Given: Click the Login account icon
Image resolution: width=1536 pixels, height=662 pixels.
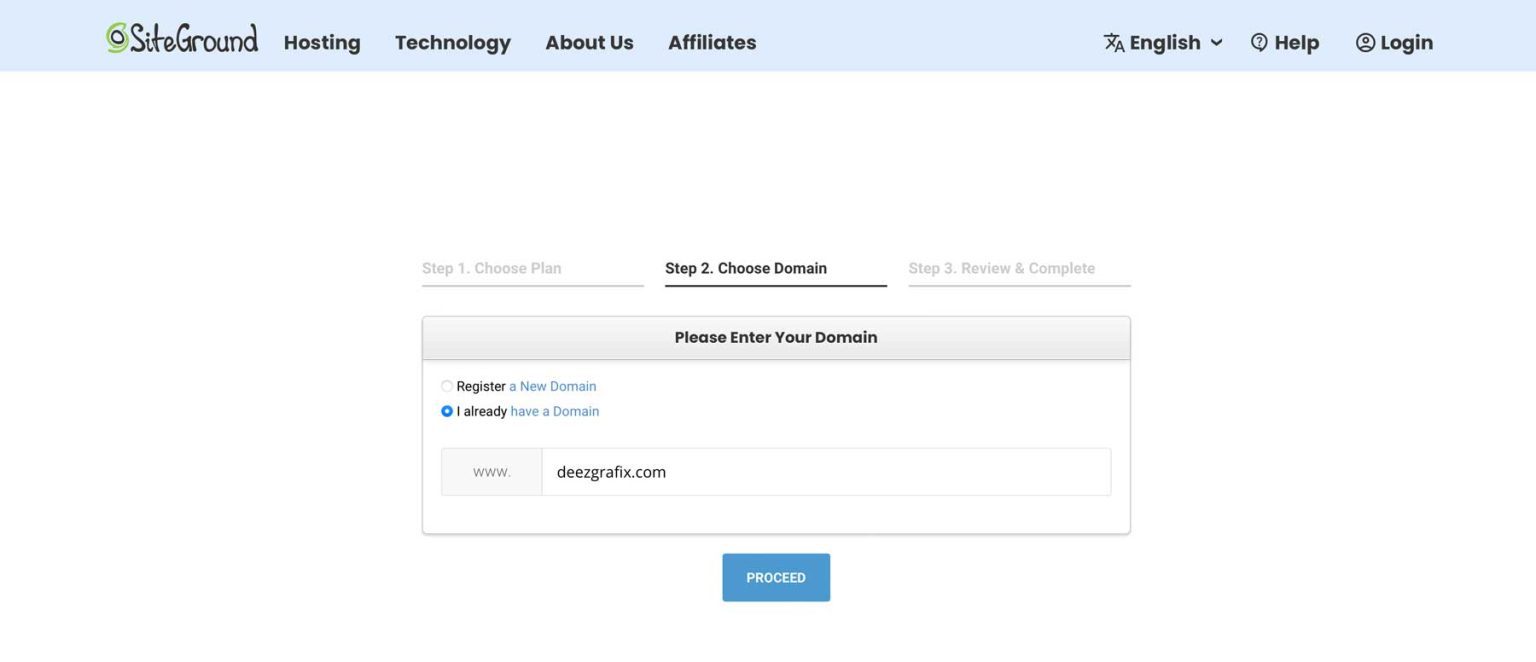Looking at the screenshot, I should point(1365,42).
